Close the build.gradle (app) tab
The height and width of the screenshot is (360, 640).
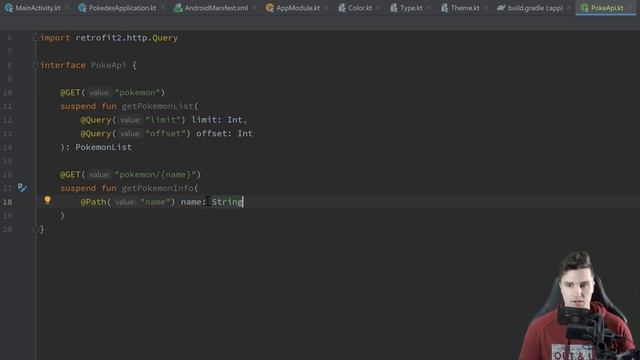569,8
